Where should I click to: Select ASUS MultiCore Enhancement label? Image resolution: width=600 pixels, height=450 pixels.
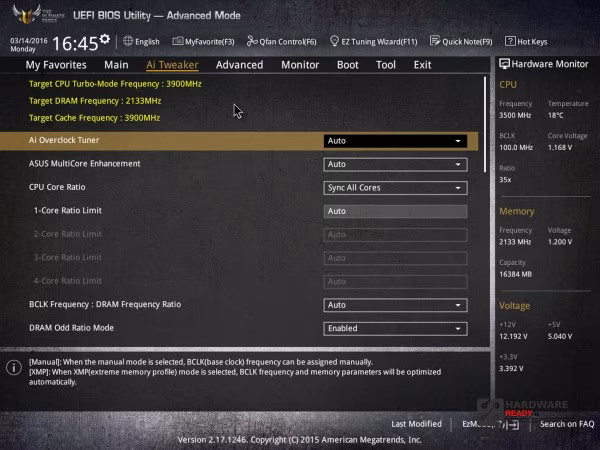(85, 163)
